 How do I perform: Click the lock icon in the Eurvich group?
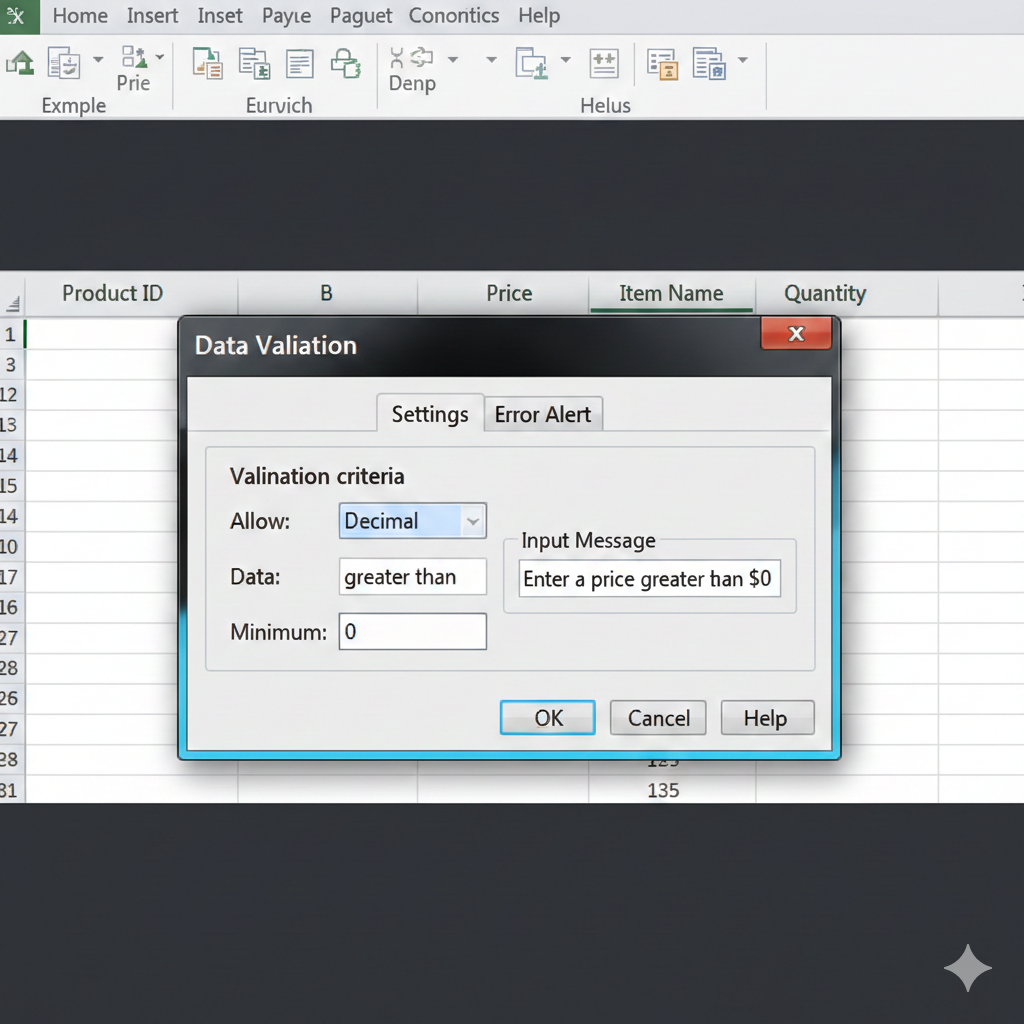[x=347, y=62]
